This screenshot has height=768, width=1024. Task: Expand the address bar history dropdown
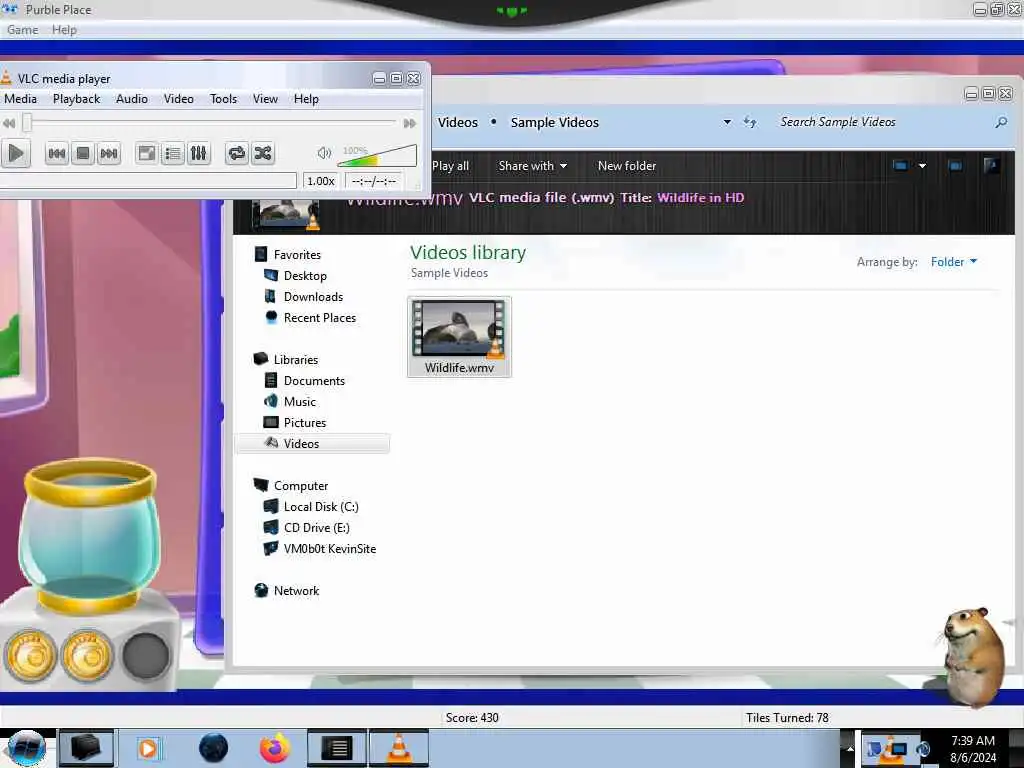coord(727,122)
